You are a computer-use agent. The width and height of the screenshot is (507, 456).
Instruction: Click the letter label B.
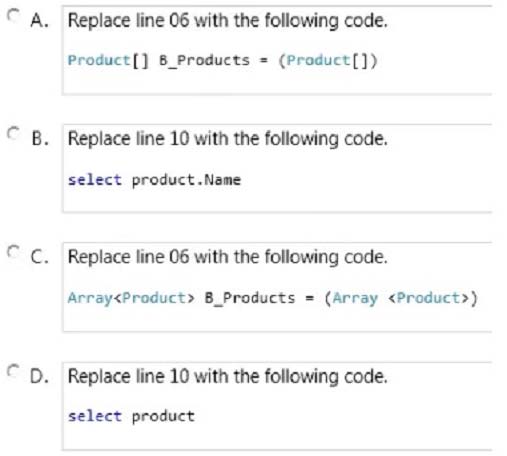coord(40,139)
